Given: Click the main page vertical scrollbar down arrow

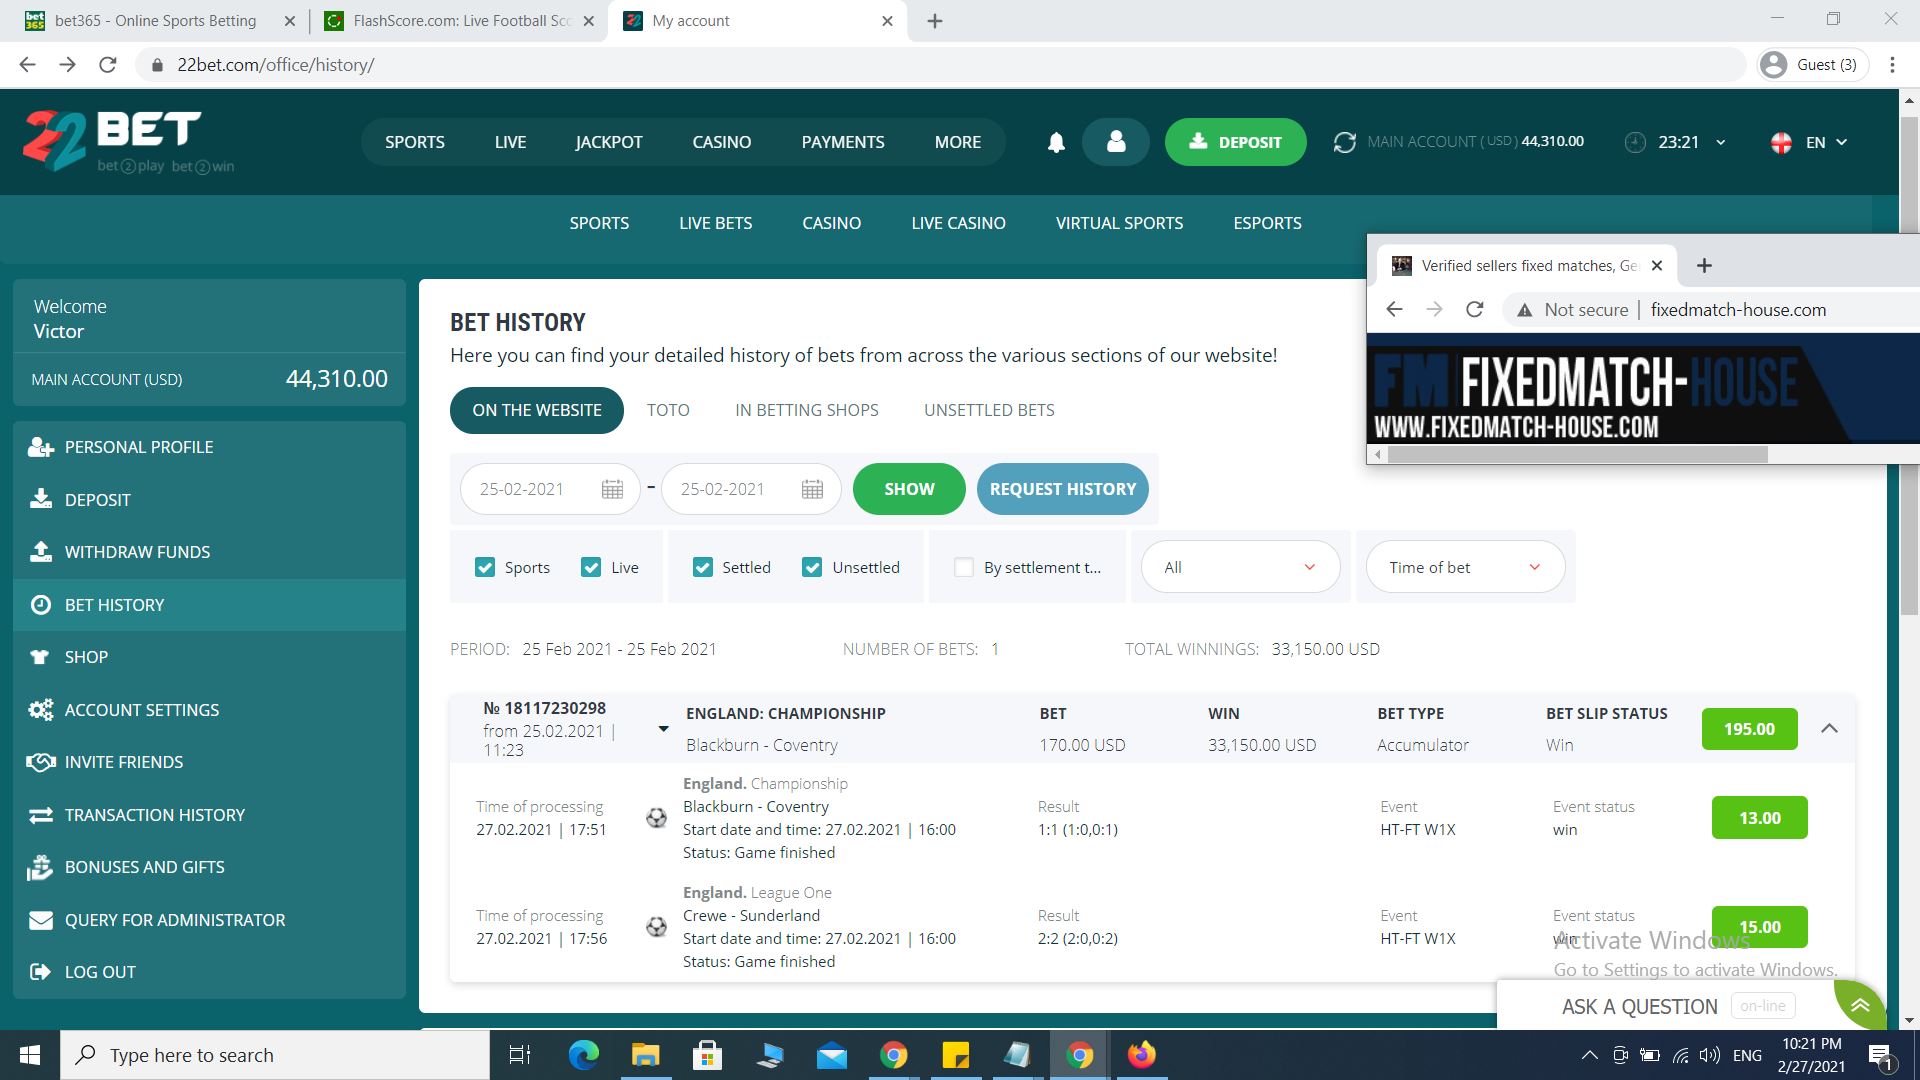Looking at the screenshot, I should [x=1910, y=1020].
